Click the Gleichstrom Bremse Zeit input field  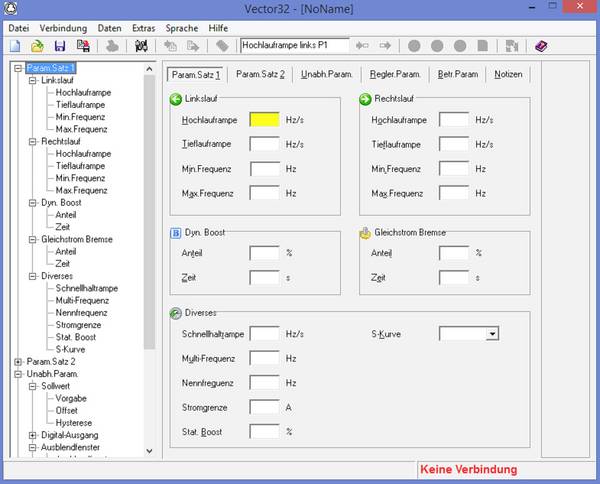[454, 277]
